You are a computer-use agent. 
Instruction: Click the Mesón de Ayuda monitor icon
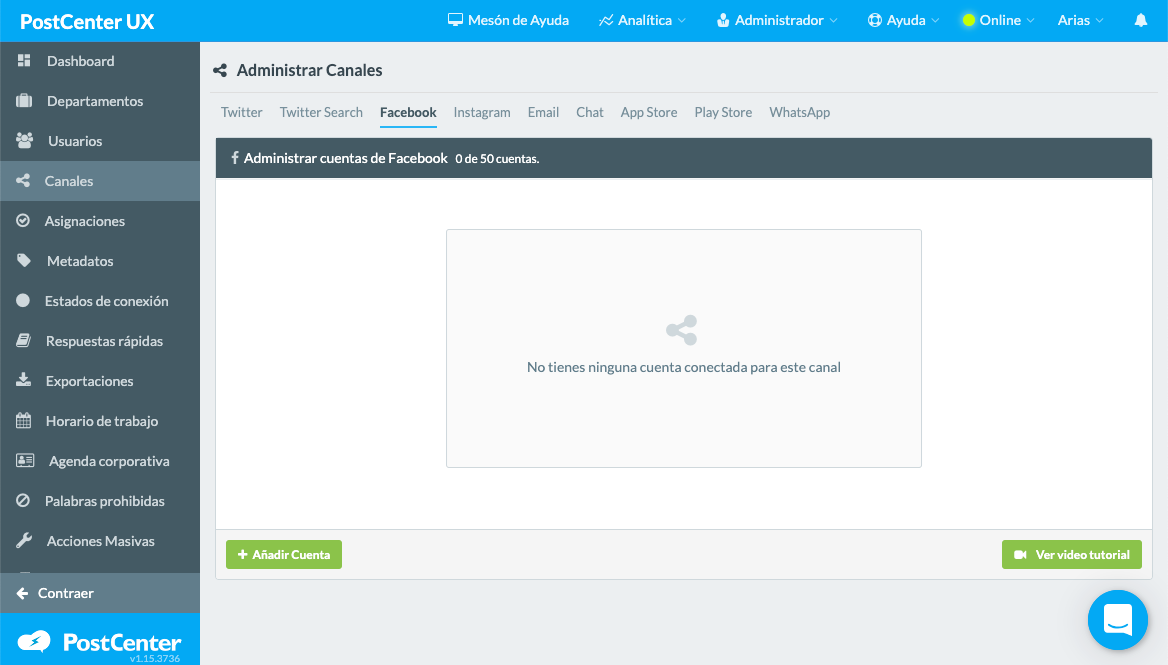click(455, 20)
